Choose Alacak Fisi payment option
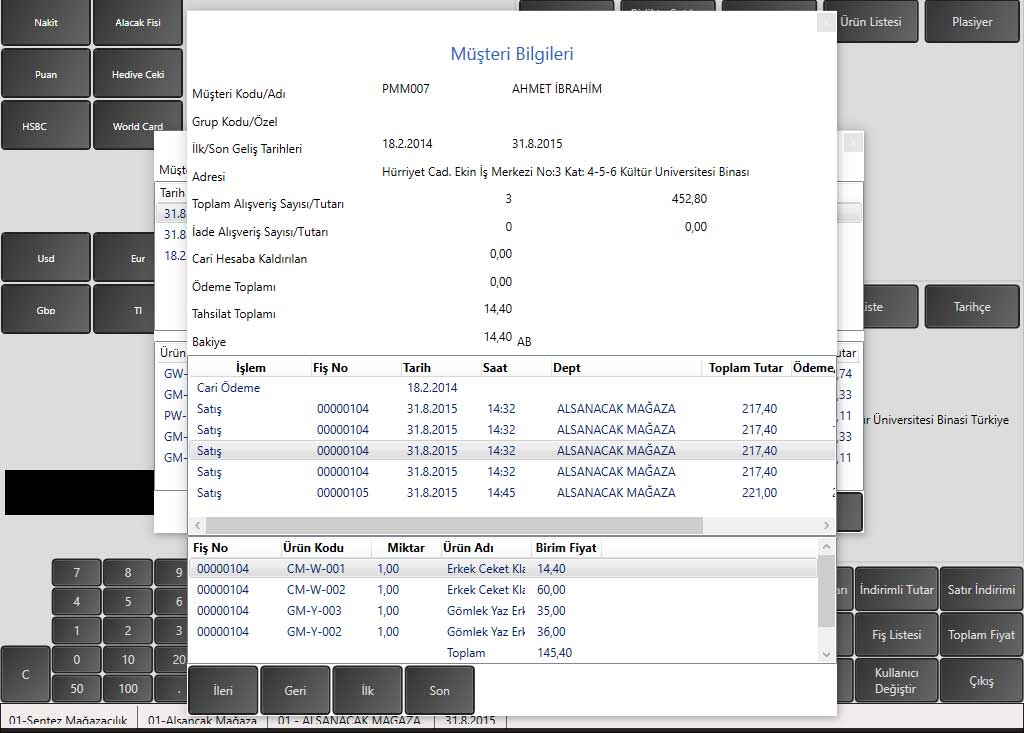 (138, 22)
